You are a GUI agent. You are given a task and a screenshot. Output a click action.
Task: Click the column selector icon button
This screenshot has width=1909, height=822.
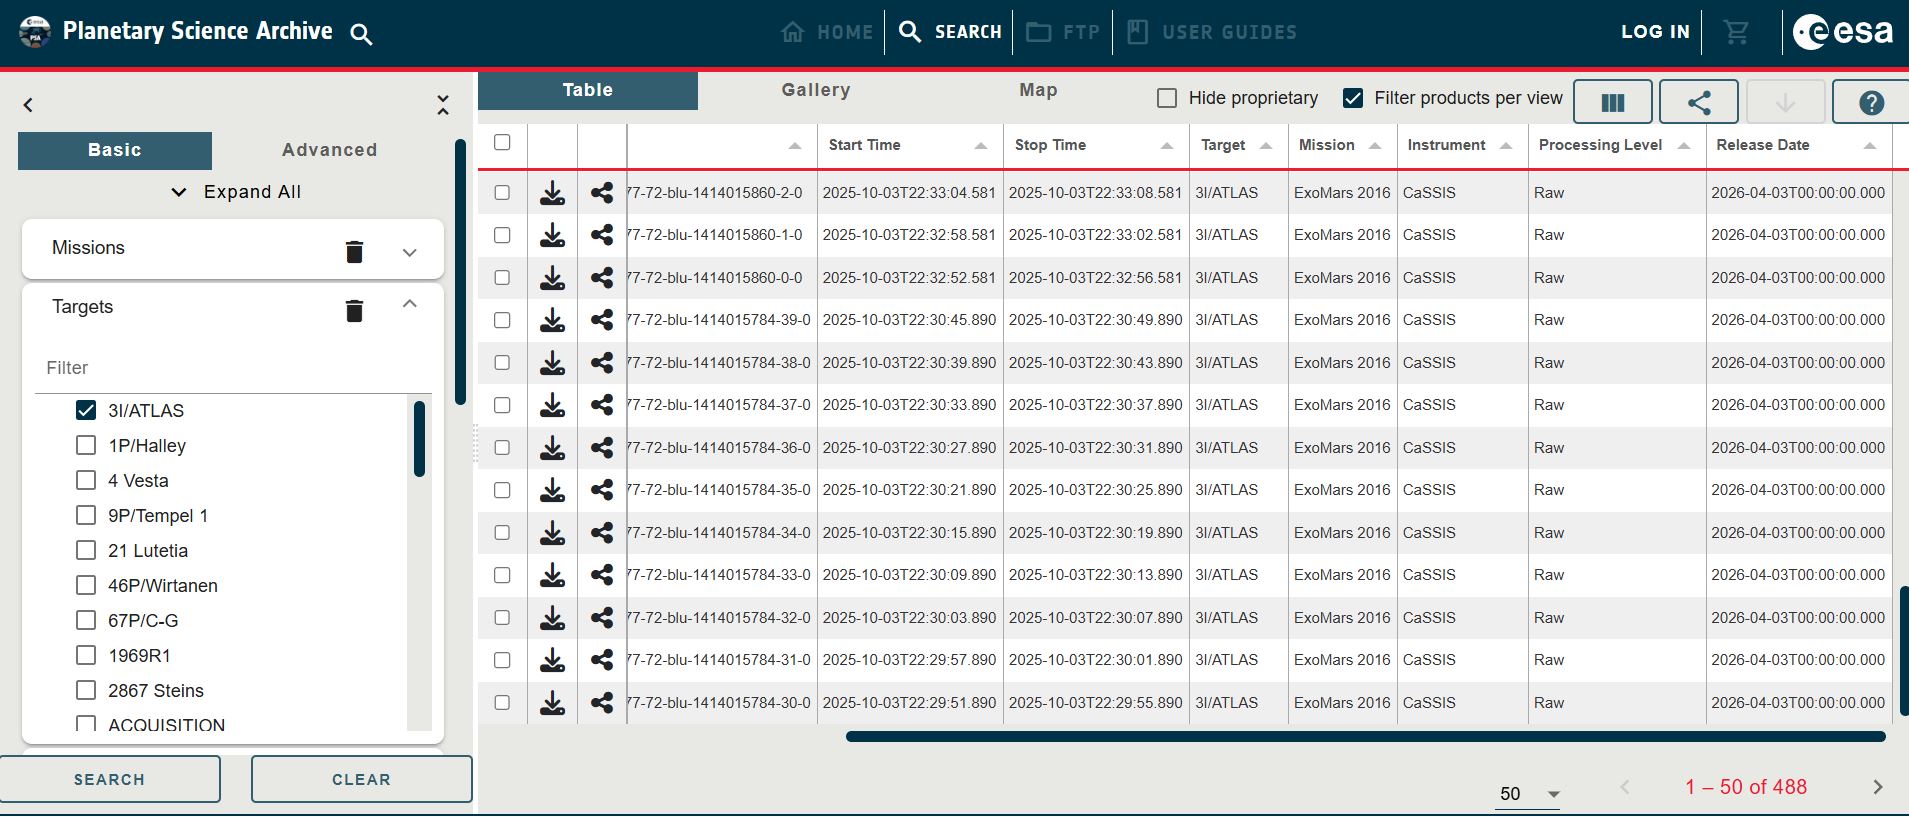(1612, 102)
